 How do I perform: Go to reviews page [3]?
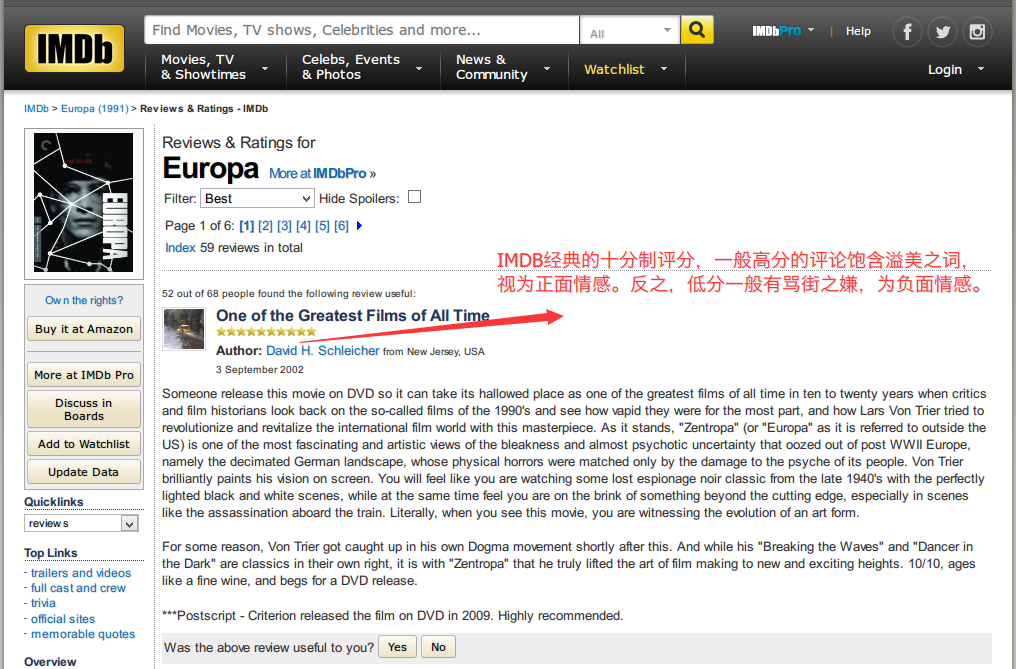[x=284, y=226]
